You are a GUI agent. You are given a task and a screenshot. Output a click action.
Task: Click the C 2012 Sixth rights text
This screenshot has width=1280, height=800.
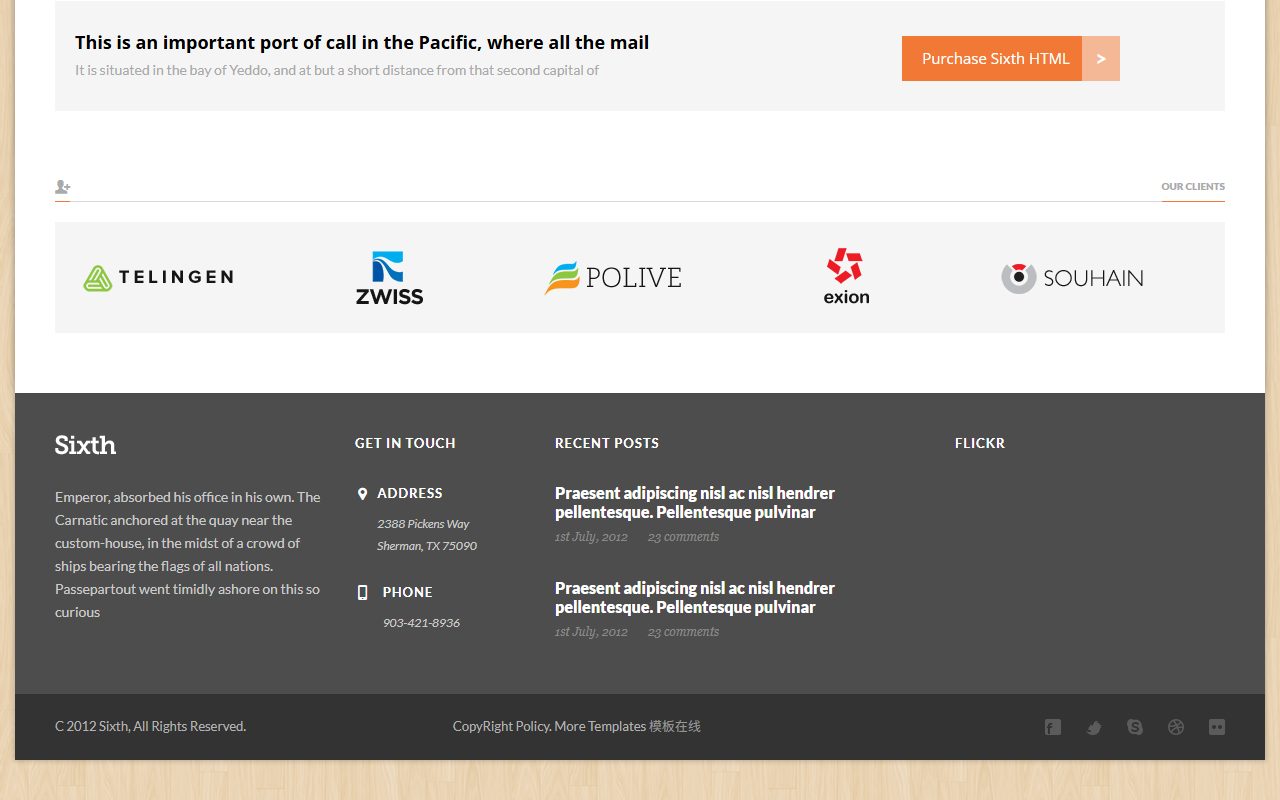[x=150, y=727]
